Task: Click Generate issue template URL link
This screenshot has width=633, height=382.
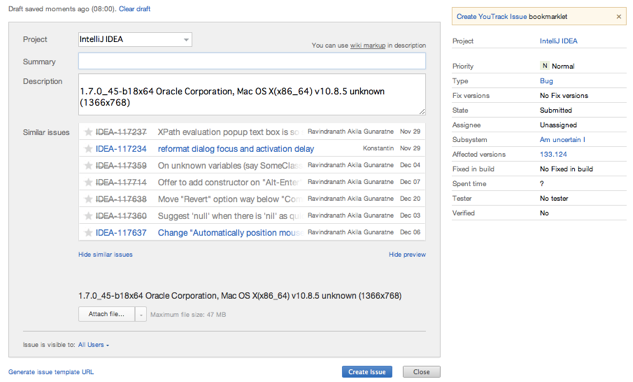Action: (x=51, y=372)
